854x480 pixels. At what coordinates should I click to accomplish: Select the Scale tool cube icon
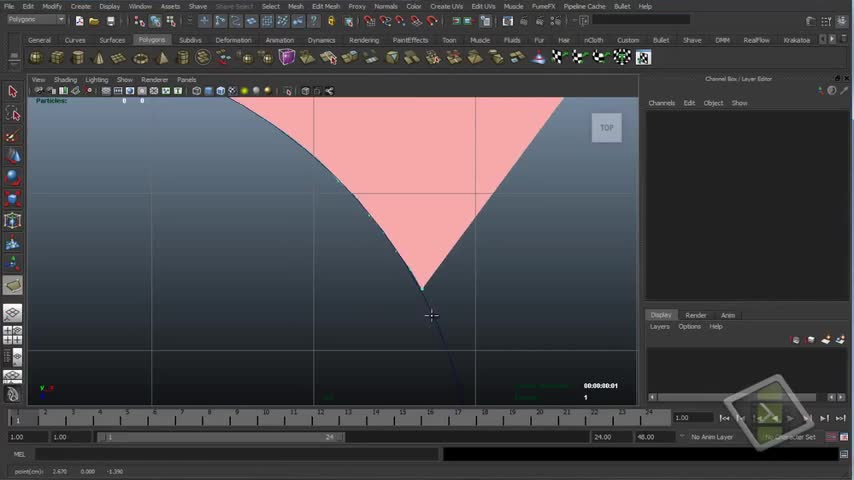pos(13,199)
